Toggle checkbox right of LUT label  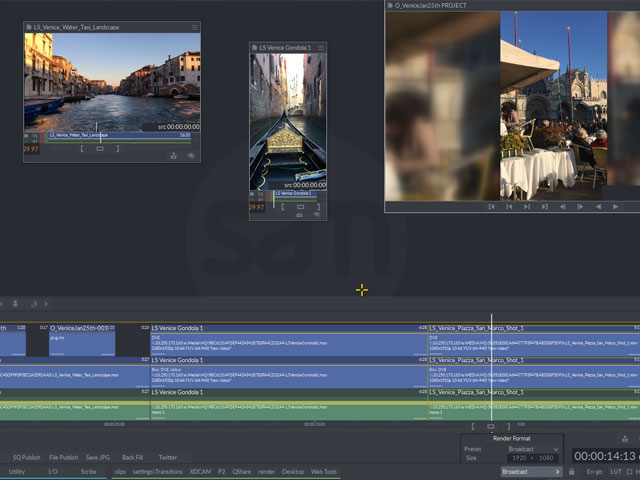(x=629, y=471)
